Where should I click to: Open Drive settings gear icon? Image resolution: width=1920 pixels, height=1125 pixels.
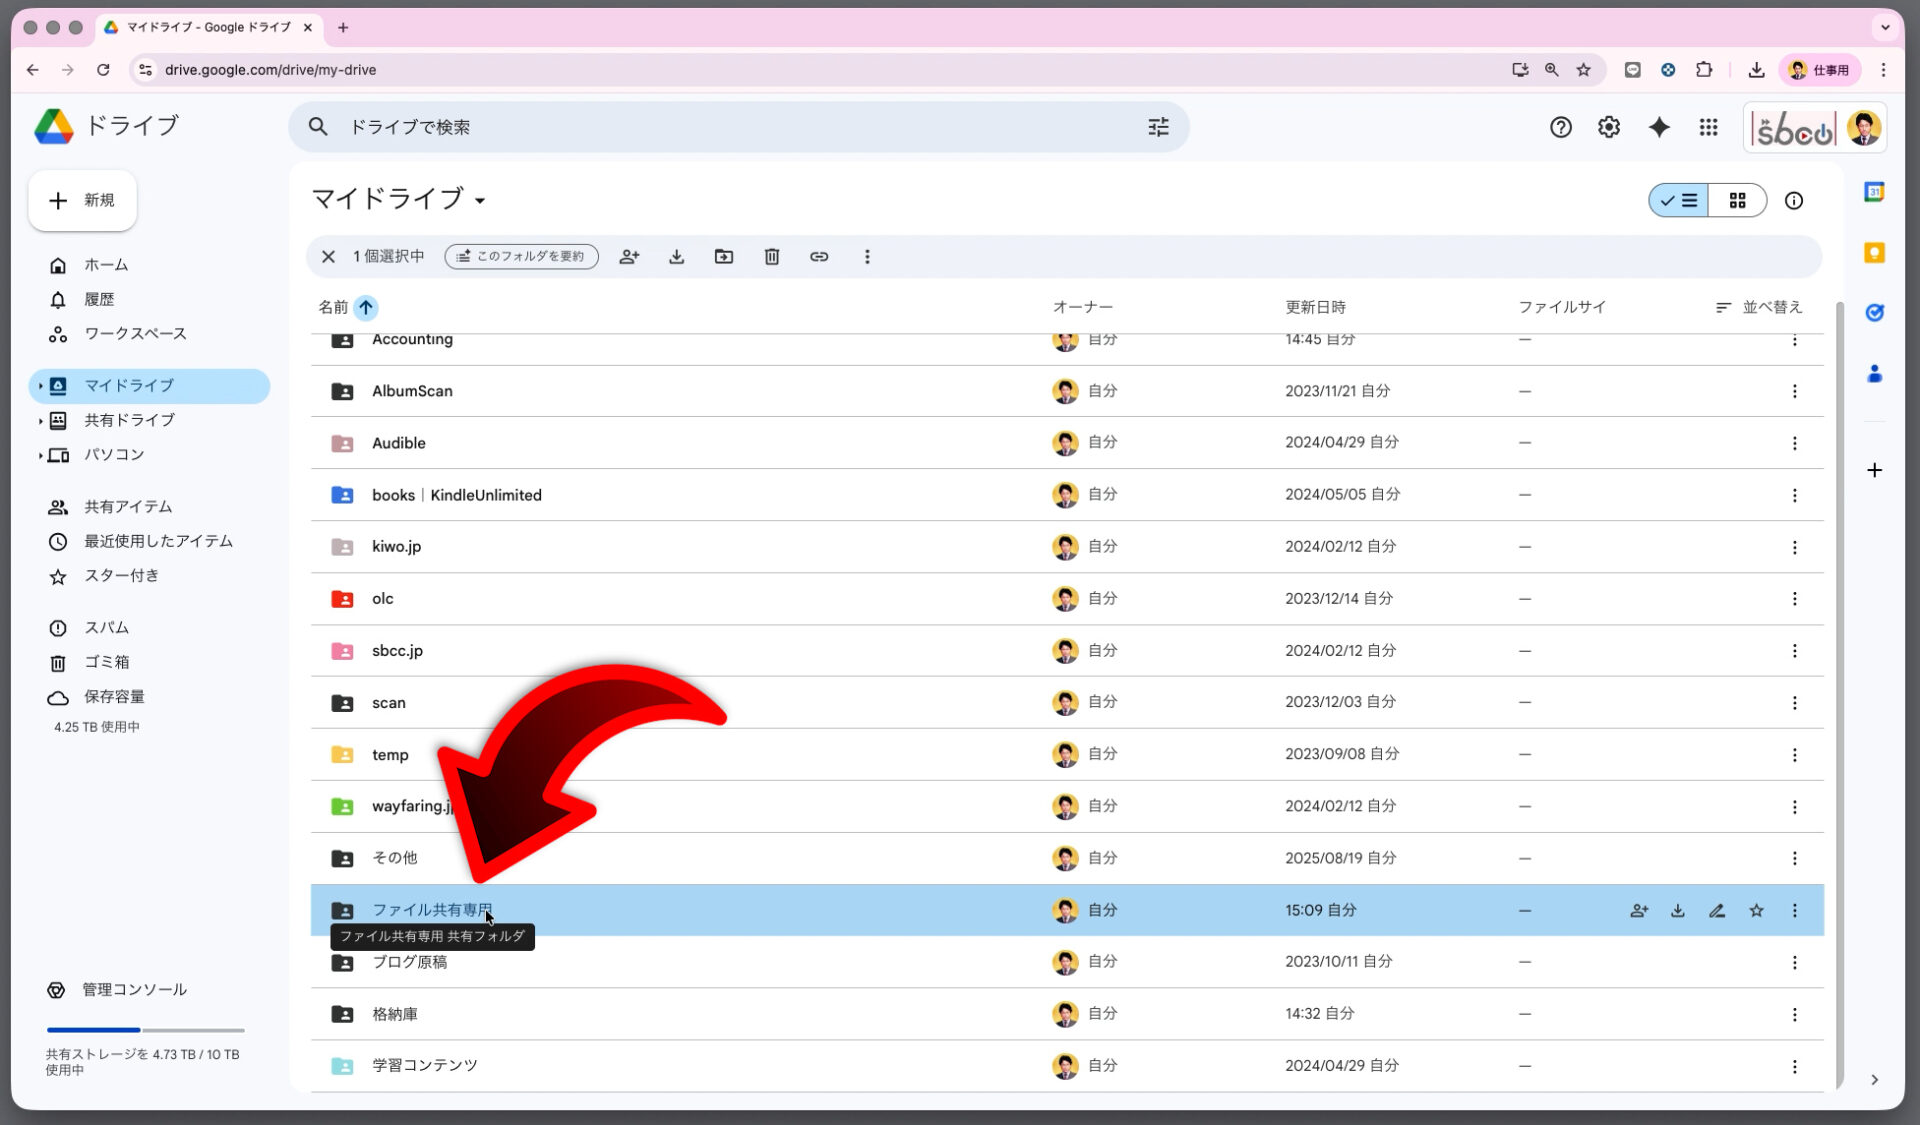1608,127
